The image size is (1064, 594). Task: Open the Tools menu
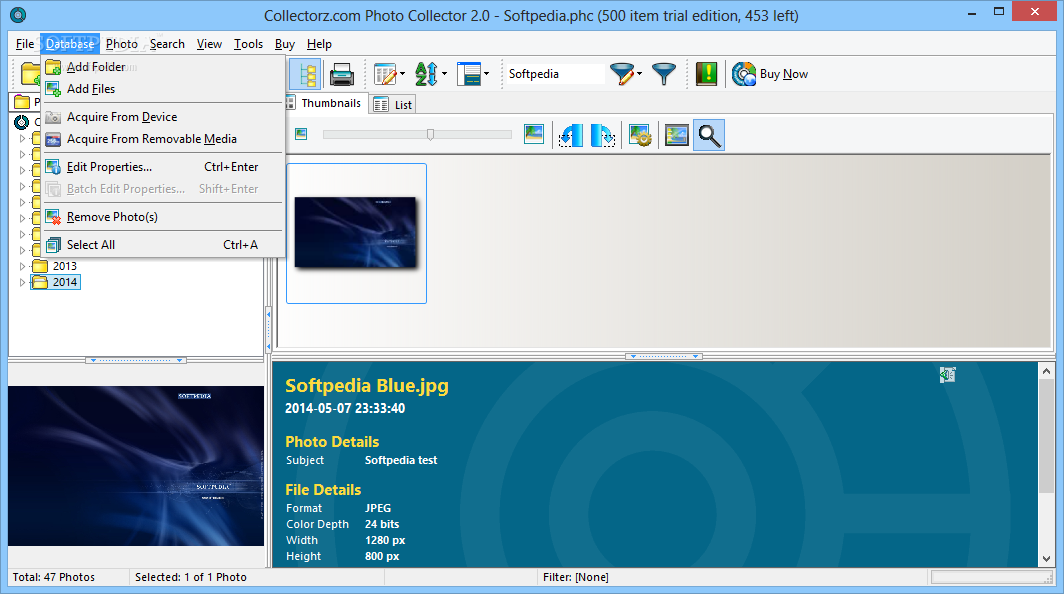(248, 44)
